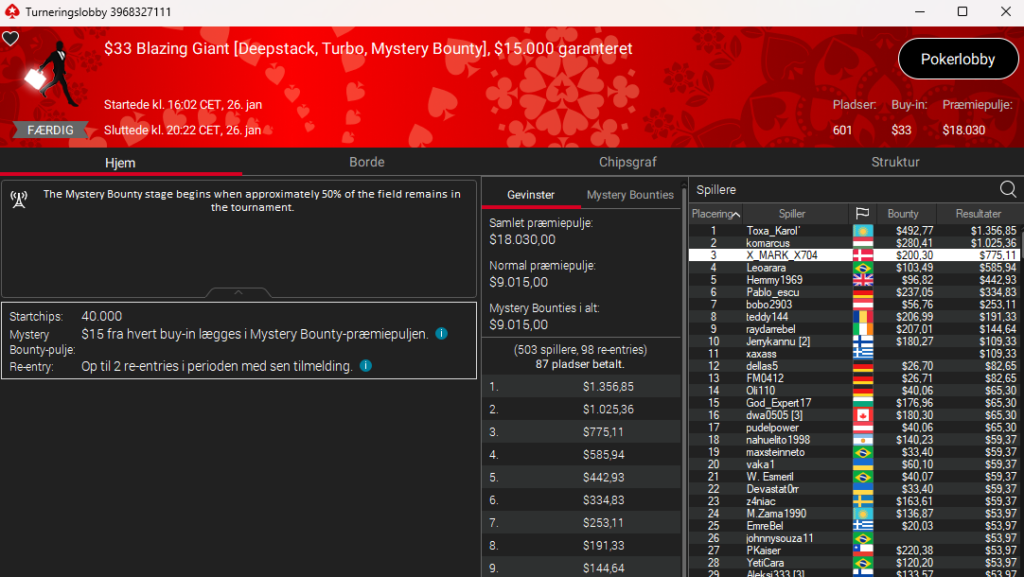Click info icon beside Re-entry description
Image resolution: width=1024 pixels, height=577 pixels.
(x=365, y=366)
